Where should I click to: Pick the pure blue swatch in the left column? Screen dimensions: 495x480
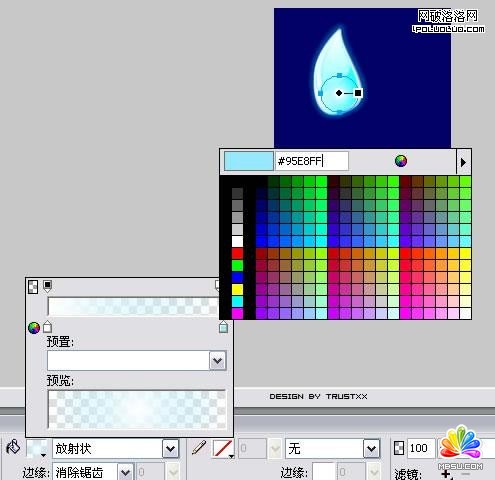237,277
